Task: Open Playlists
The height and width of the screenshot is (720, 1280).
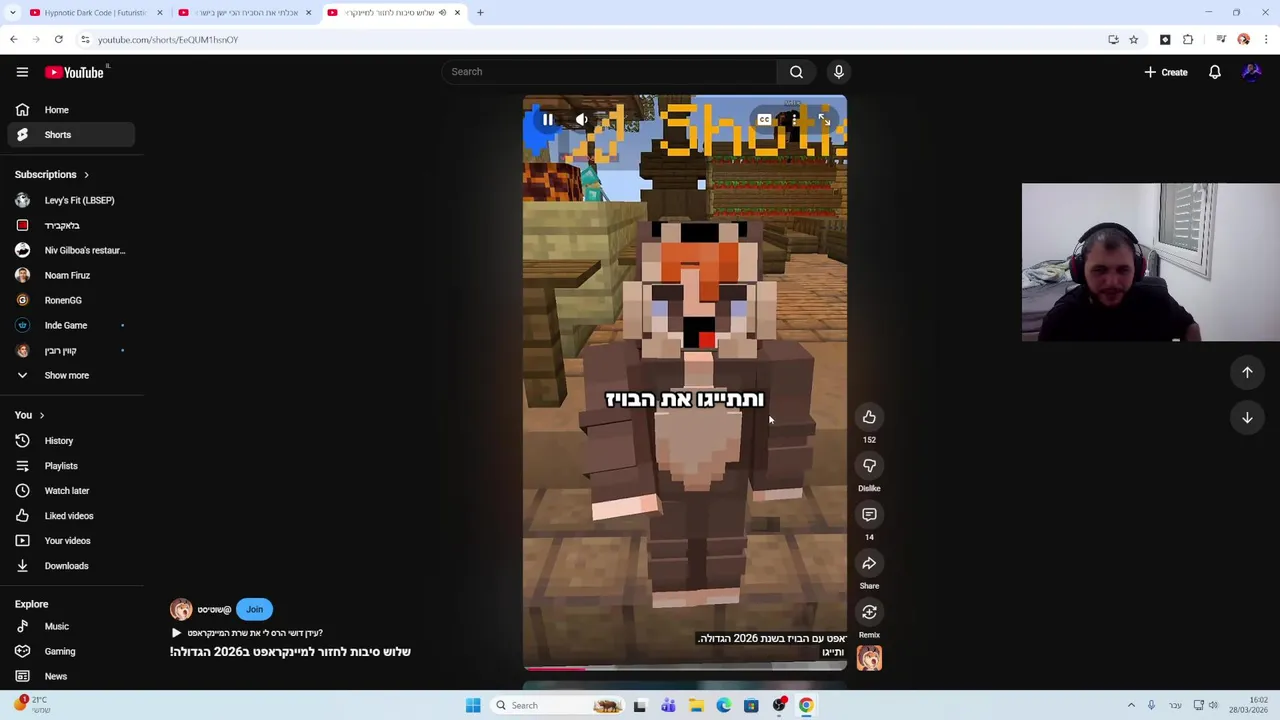Action: [70, 466]
